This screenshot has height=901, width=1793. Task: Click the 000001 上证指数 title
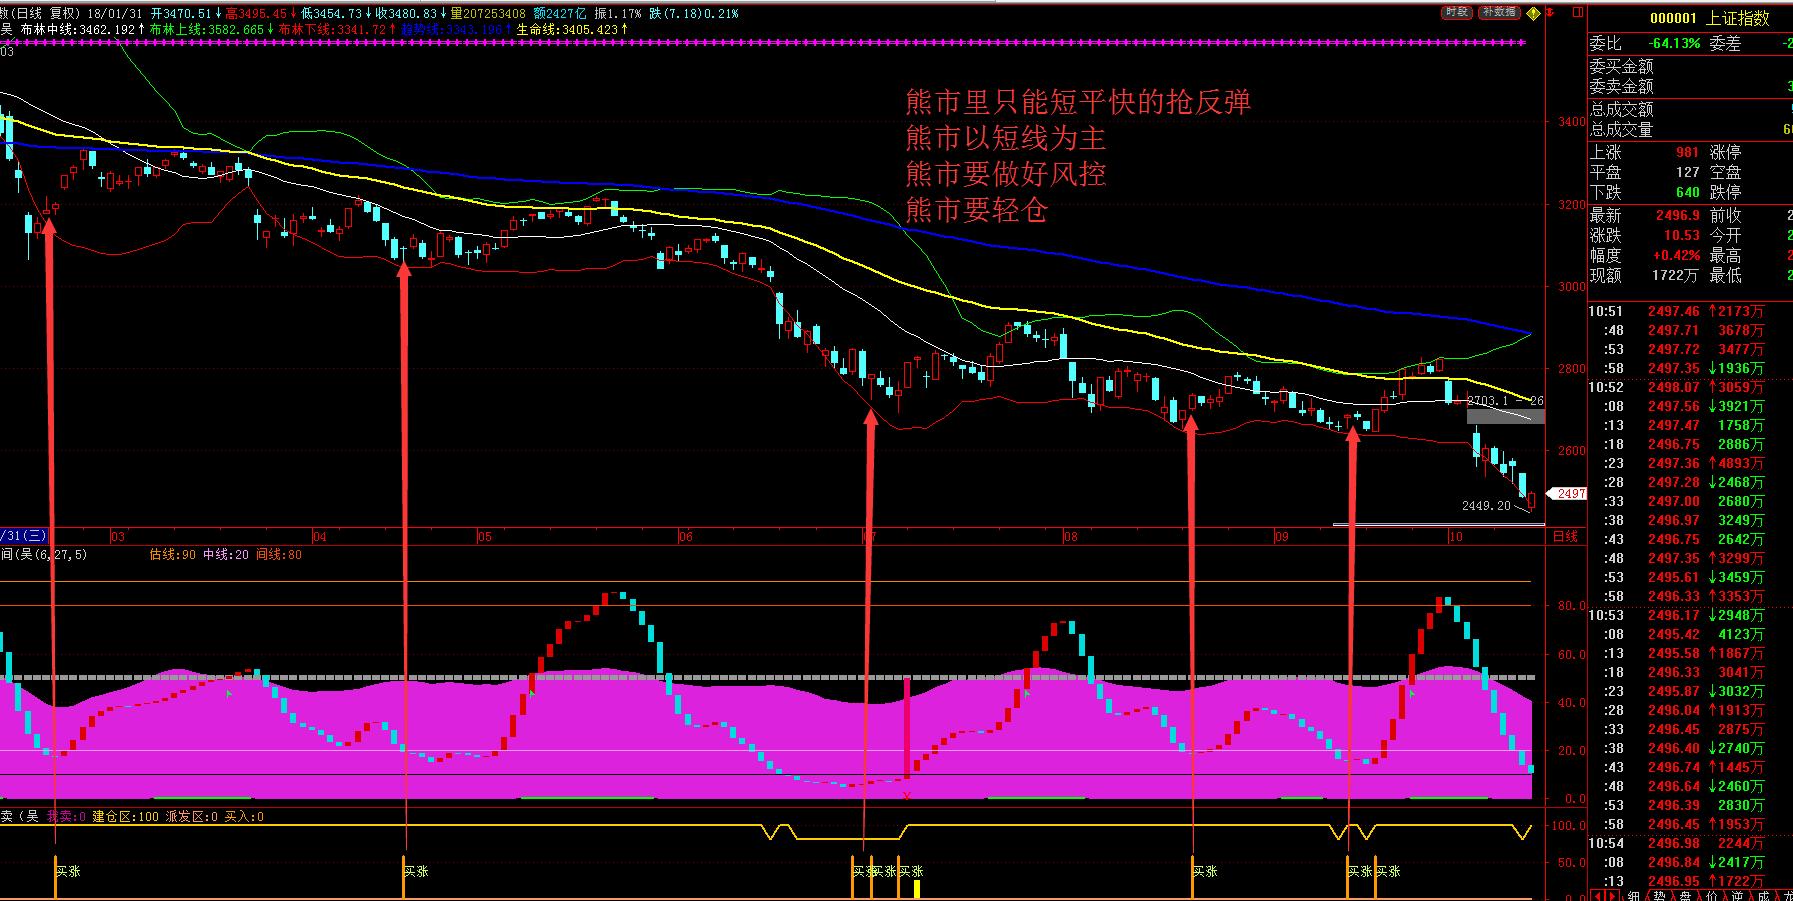tap(1709, 18)
